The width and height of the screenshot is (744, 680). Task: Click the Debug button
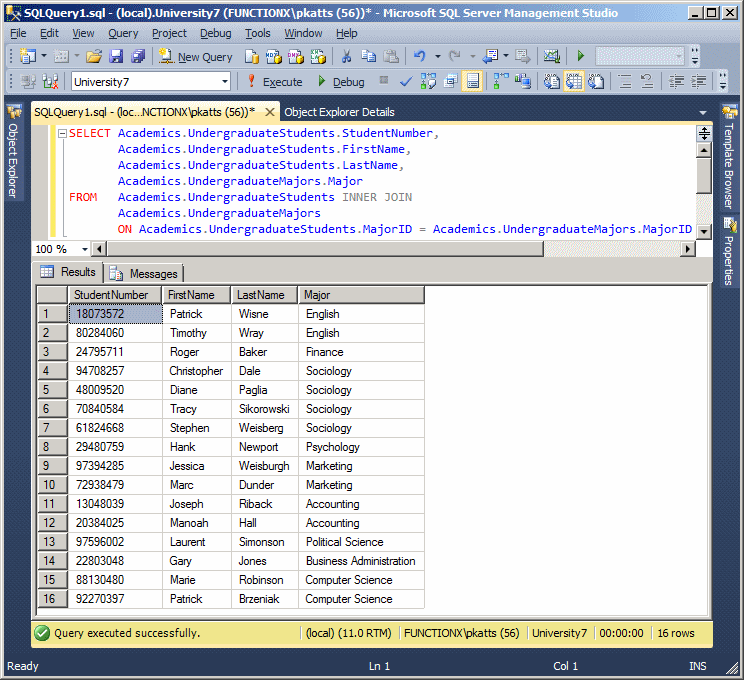[341, 82]
